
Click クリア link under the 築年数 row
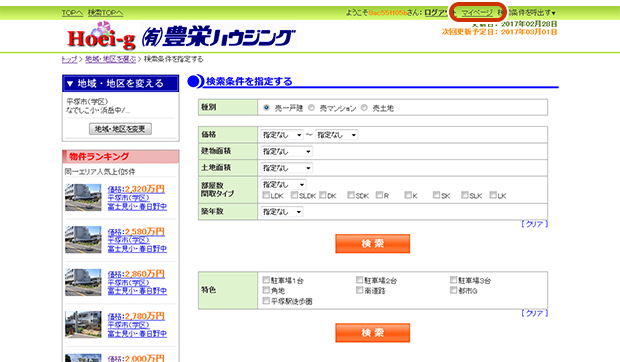tap(535, 224)
